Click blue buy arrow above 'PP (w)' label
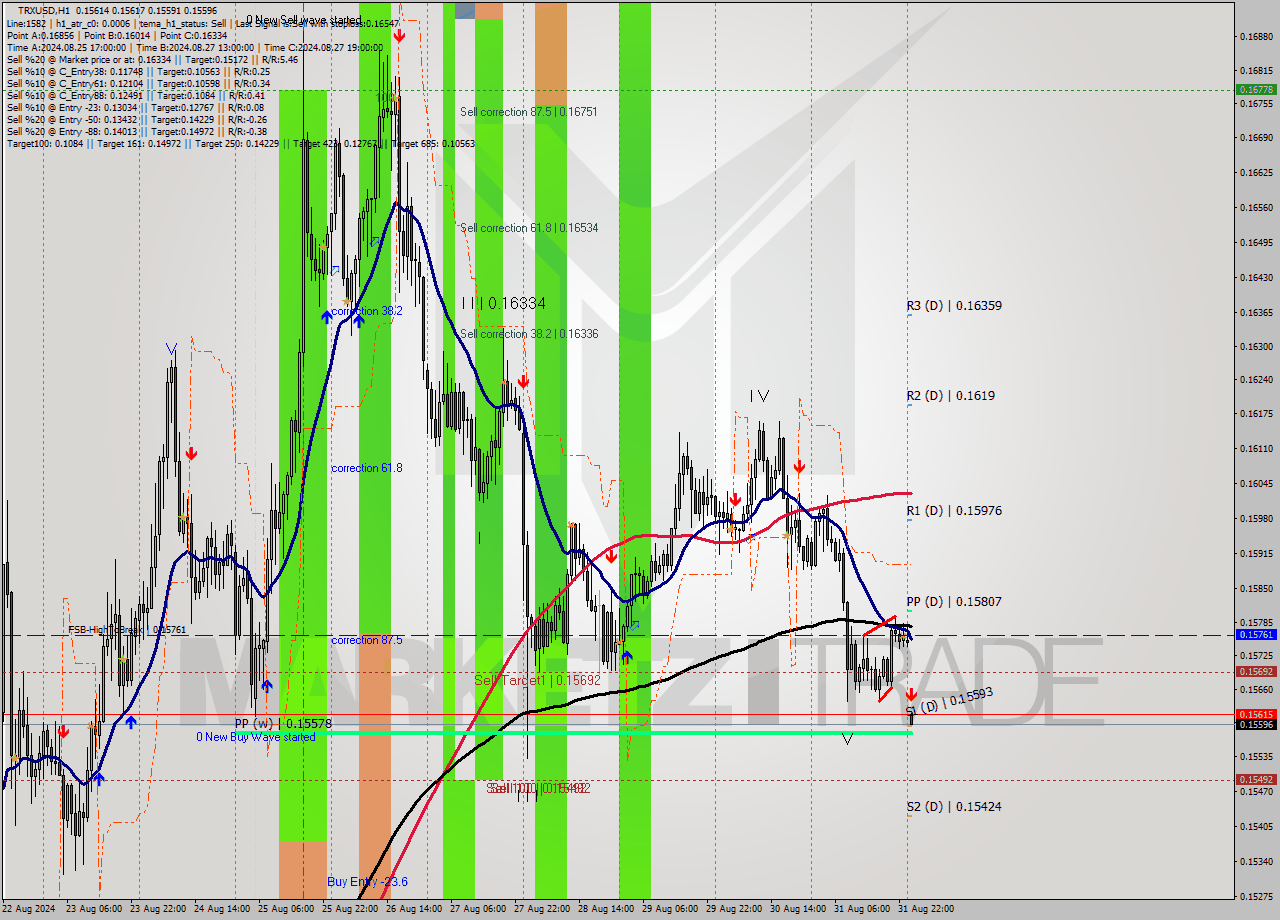1280x920 pixels. (x=266, y=686)
